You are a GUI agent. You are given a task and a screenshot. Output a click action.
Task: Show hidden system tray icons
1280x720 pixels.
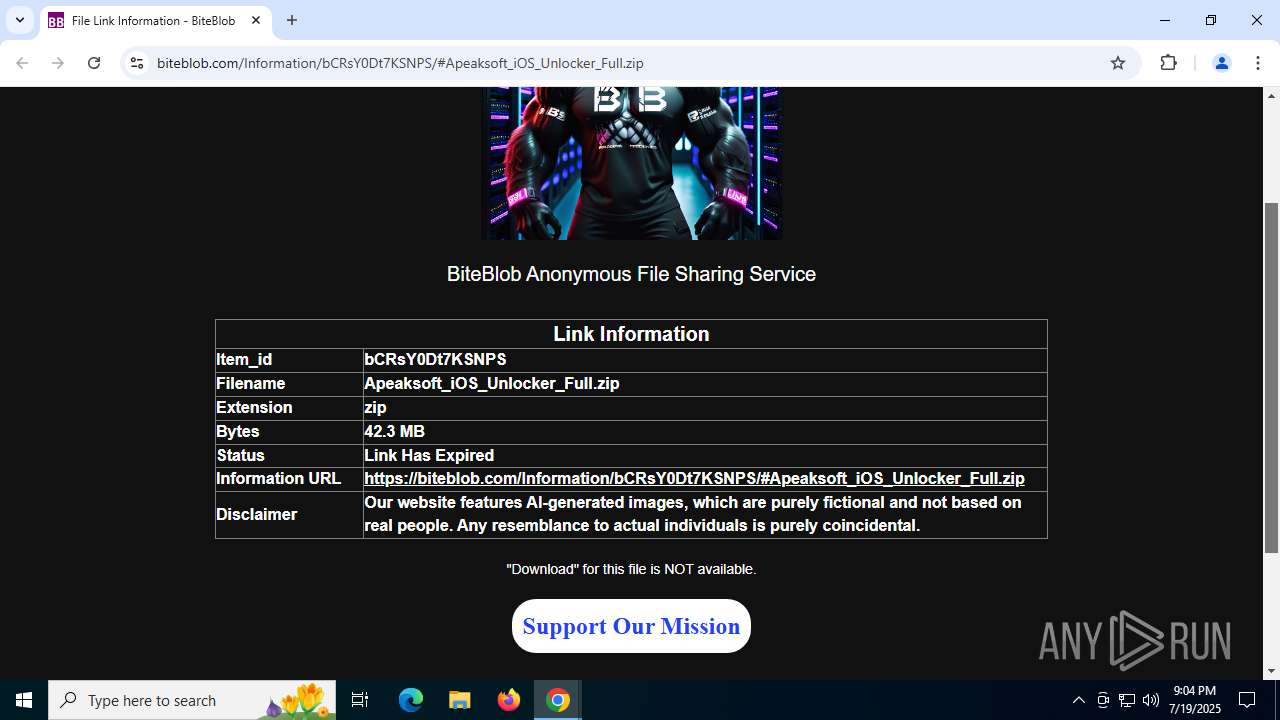1078,700
